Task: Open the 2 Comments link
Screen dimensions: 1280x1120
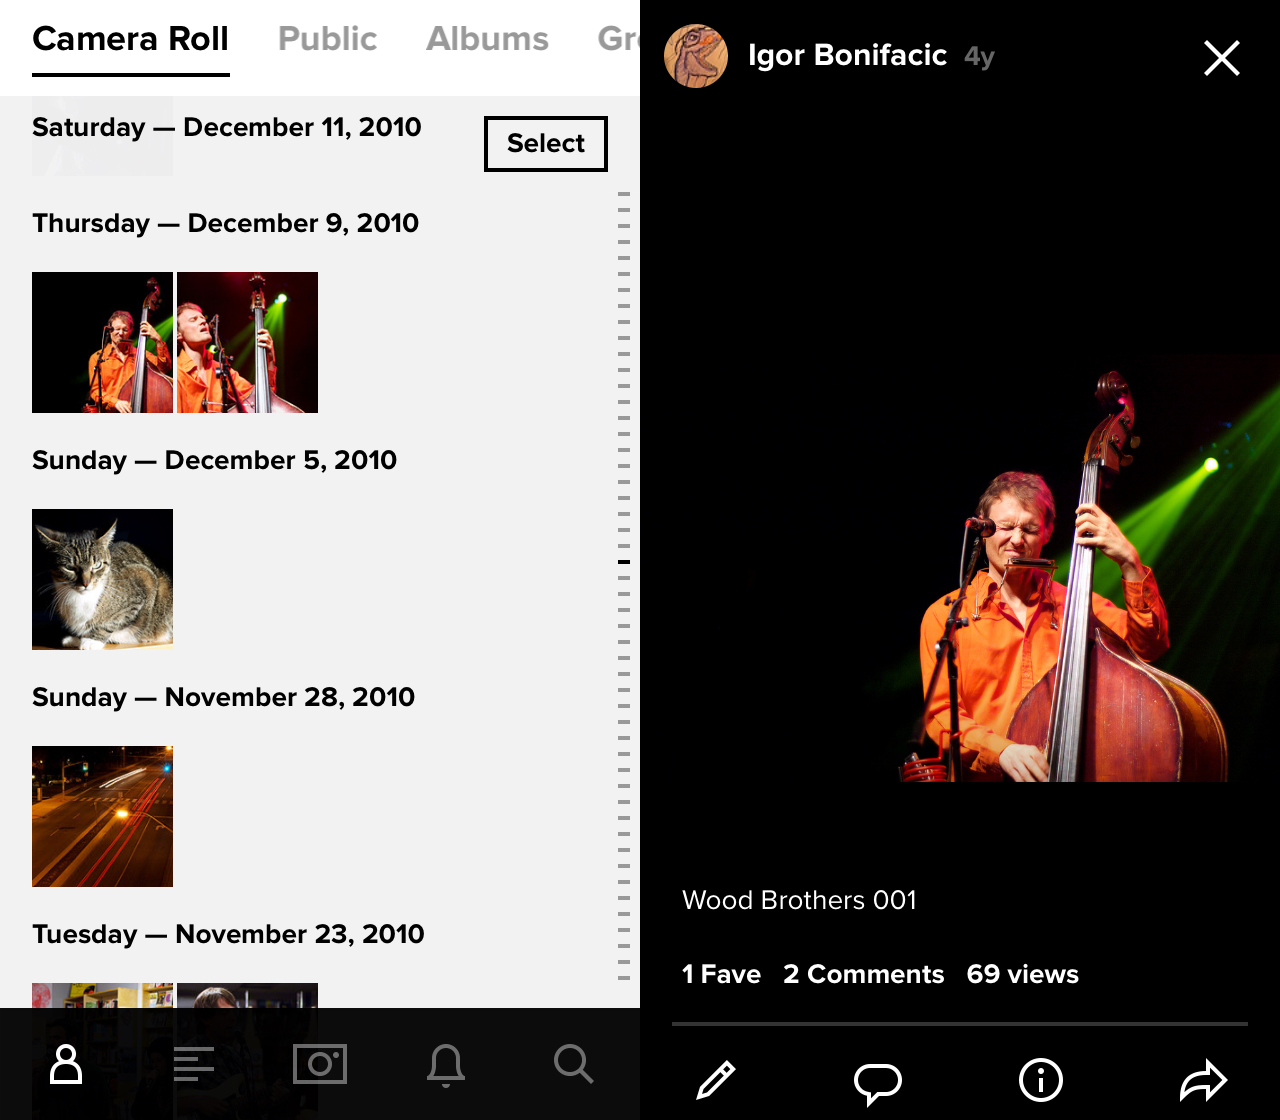Action: [863, 974]
